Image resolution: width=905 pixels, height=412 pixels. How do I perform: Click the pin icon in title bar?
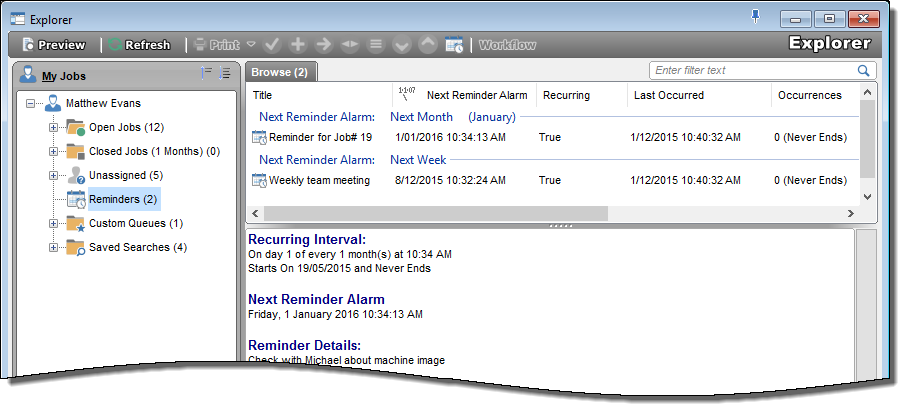[756, 17]
